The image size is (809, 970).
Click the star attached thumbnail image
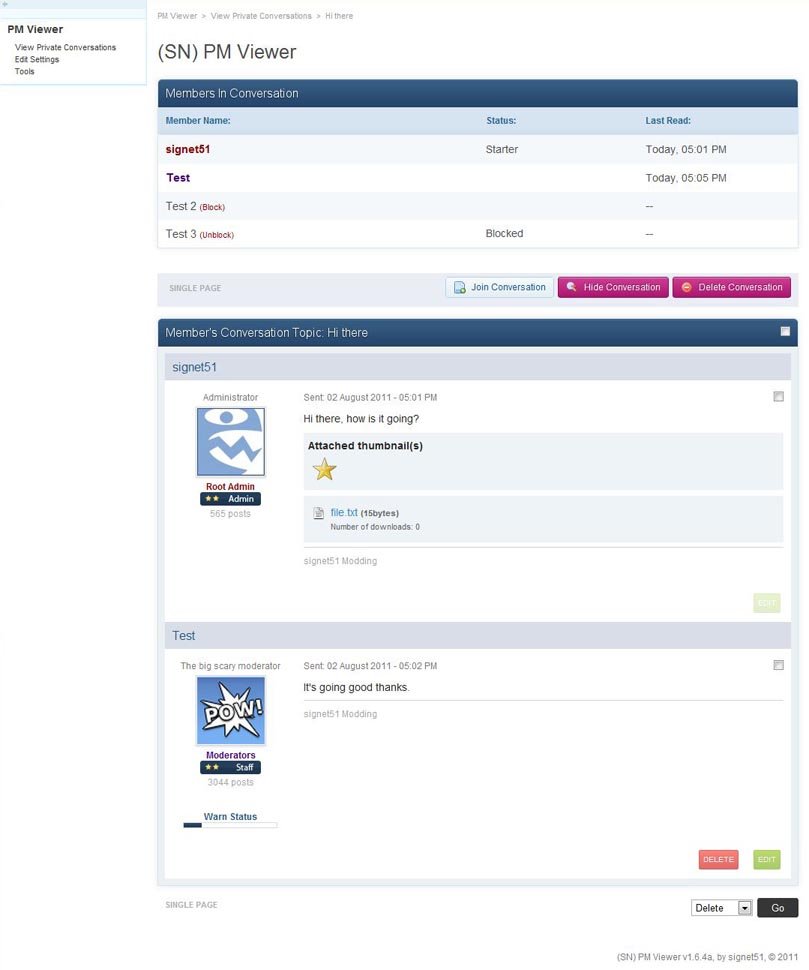[x=324, y=469]
